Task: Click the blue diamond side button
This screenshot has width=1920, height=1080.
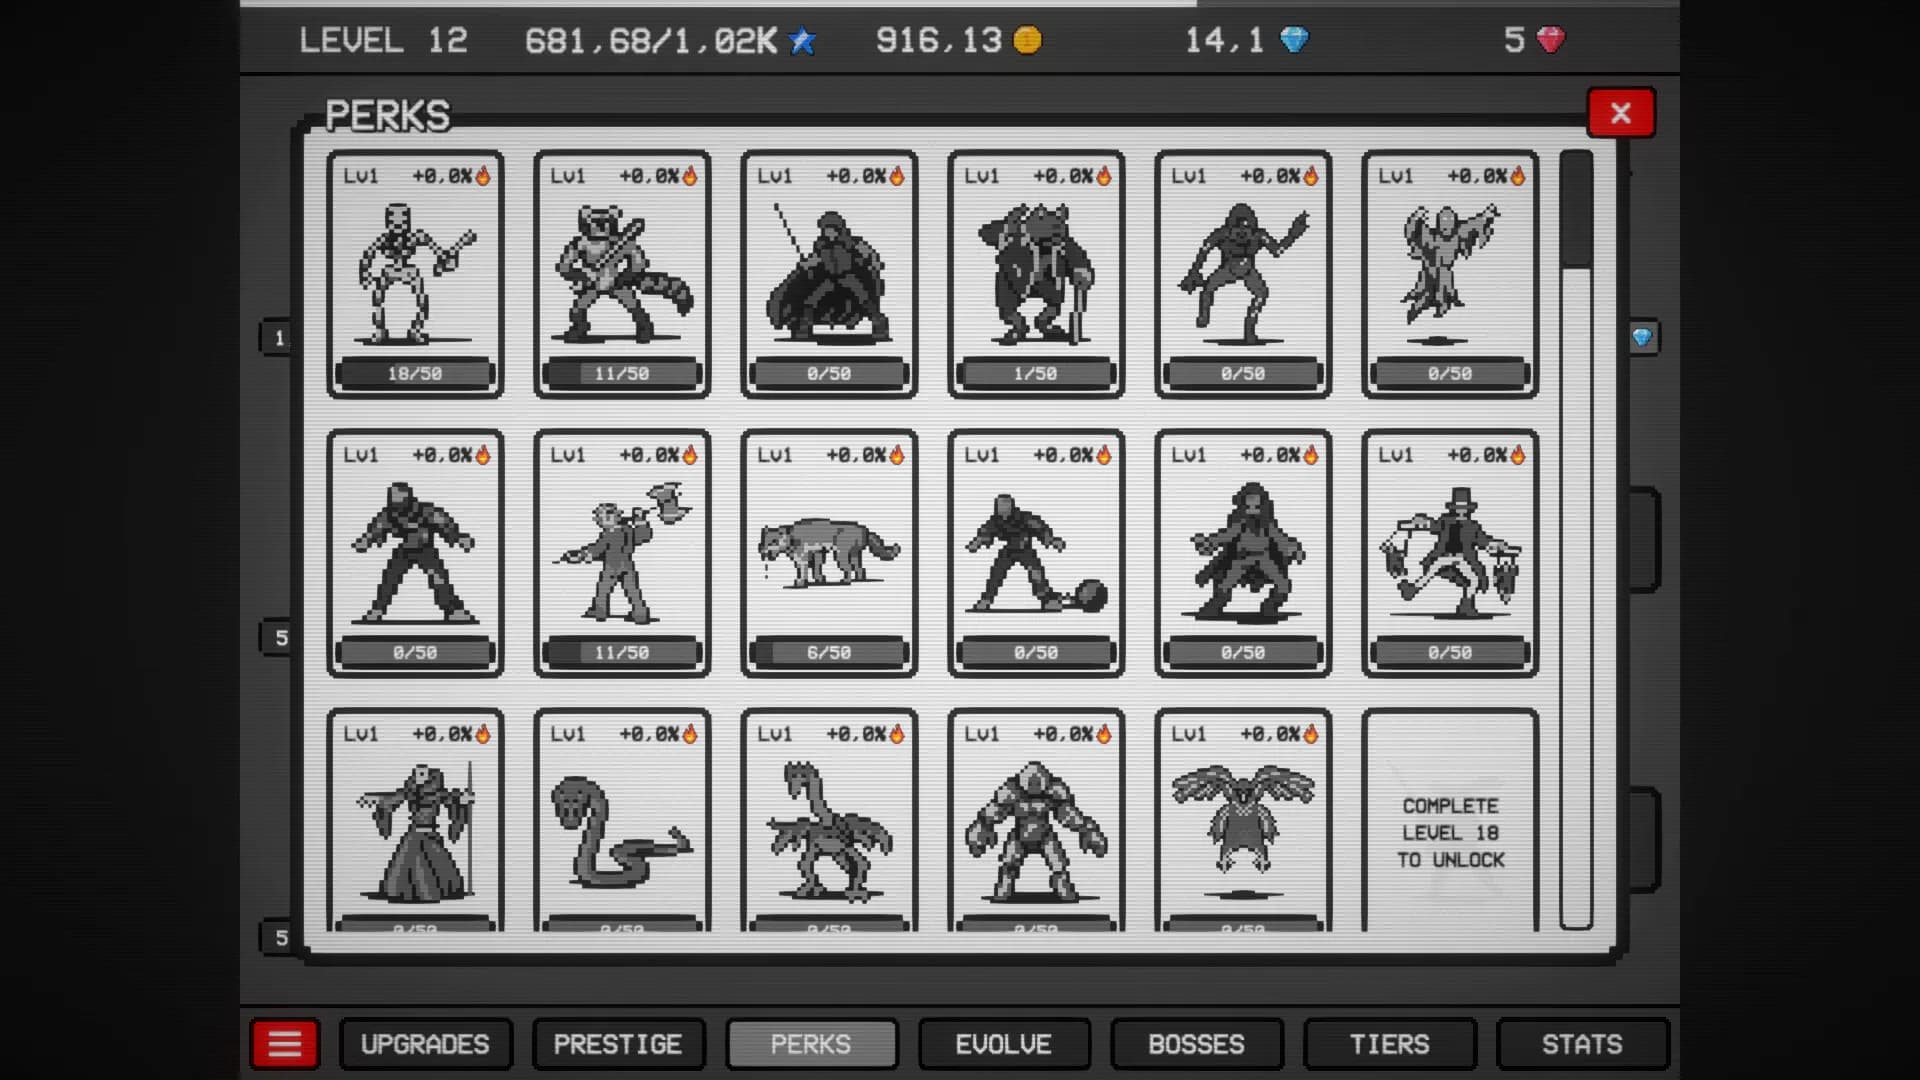Action: (x=1642, y=338)
